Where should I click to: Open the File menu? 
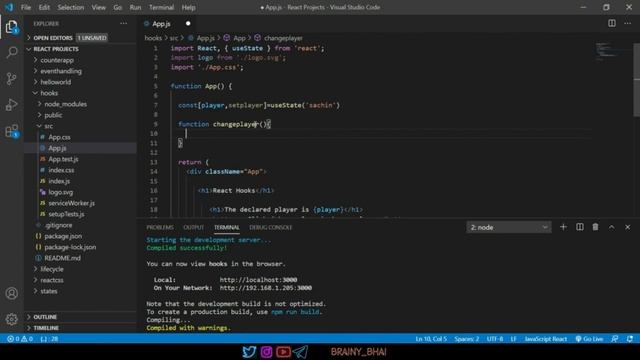pyautogui.click(x=26, y=7)
